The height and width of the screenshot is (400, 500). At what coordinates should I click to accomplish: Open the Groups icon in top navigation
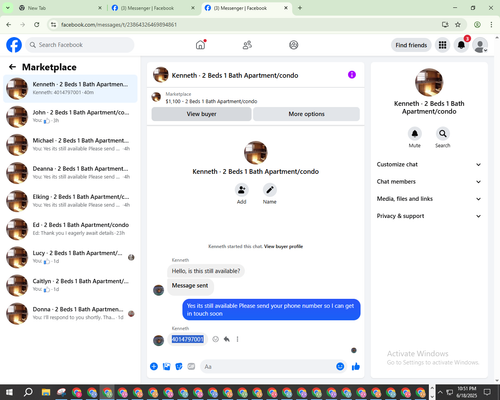click(294, 45)
